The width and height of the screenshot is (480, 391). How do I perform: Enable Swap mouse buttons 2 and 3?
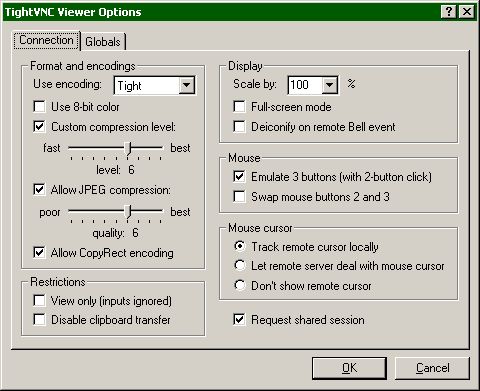click(239, 197)
